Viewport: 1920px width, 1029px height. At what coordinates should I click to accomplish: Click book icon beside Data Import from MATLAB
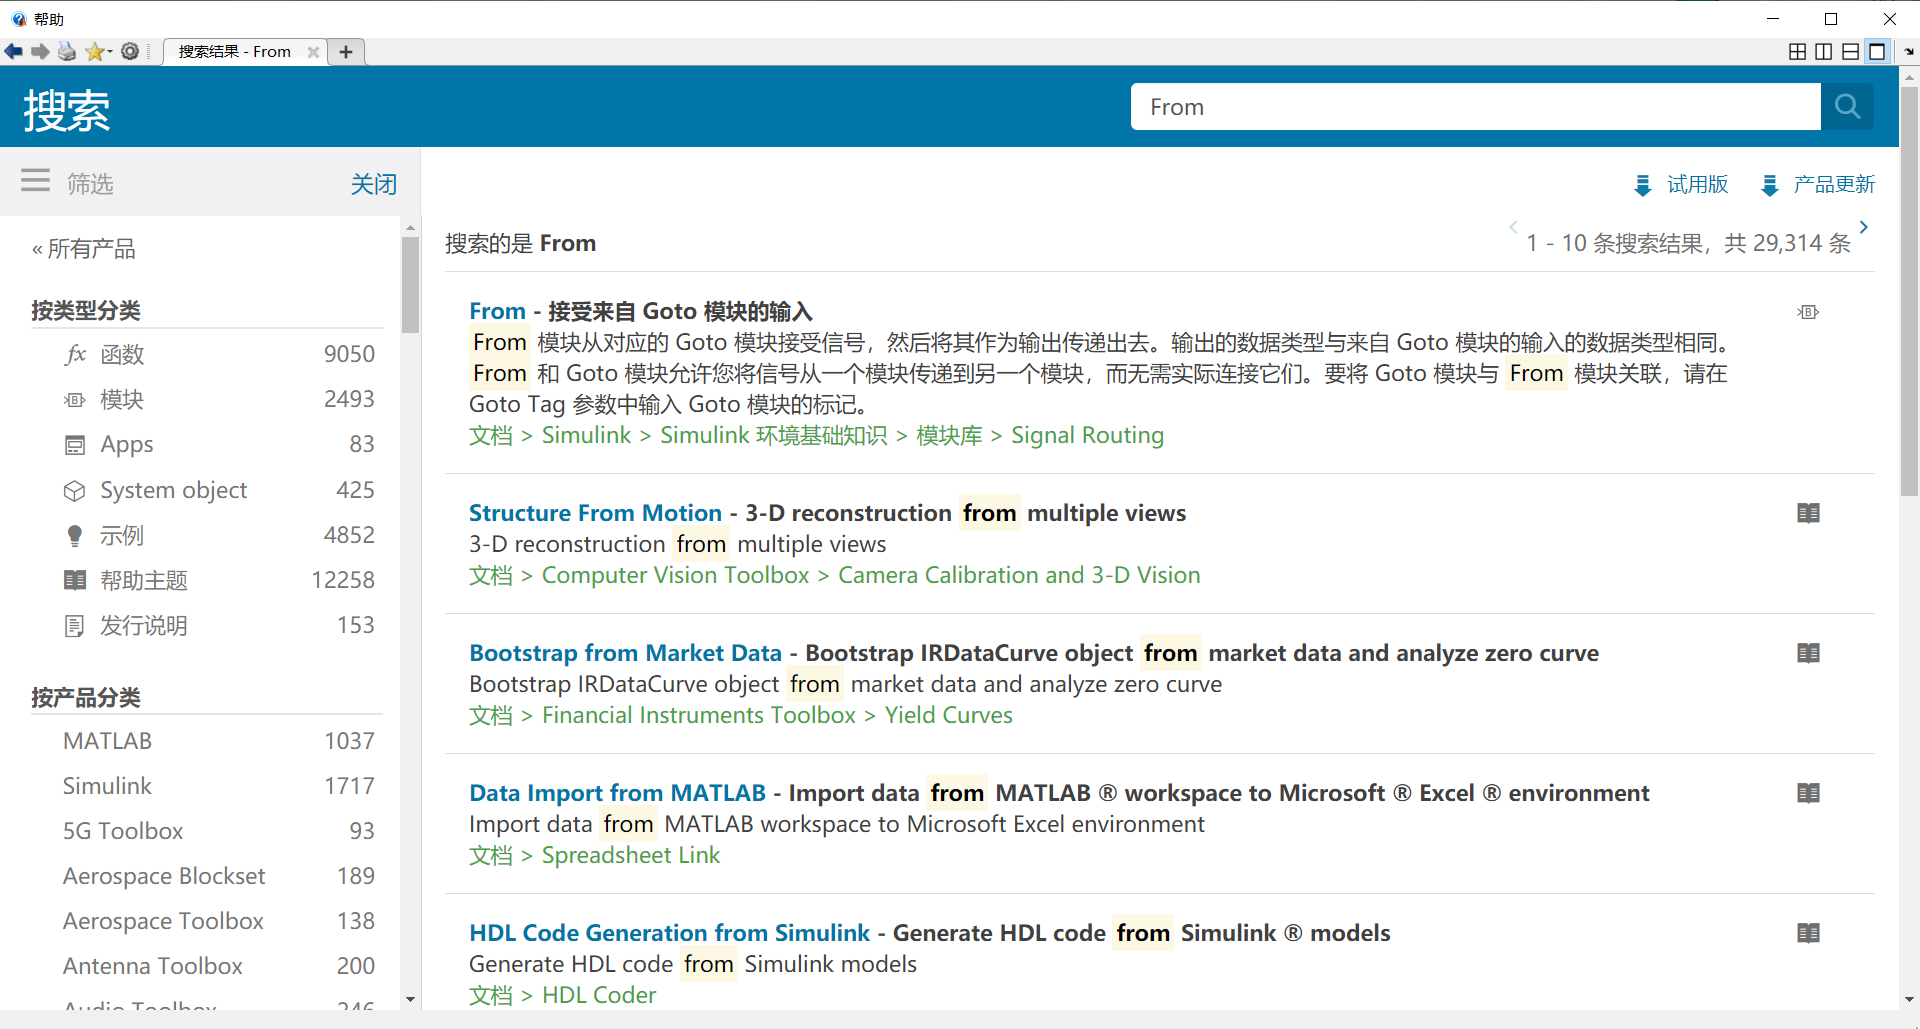[x=1808, y=793]
